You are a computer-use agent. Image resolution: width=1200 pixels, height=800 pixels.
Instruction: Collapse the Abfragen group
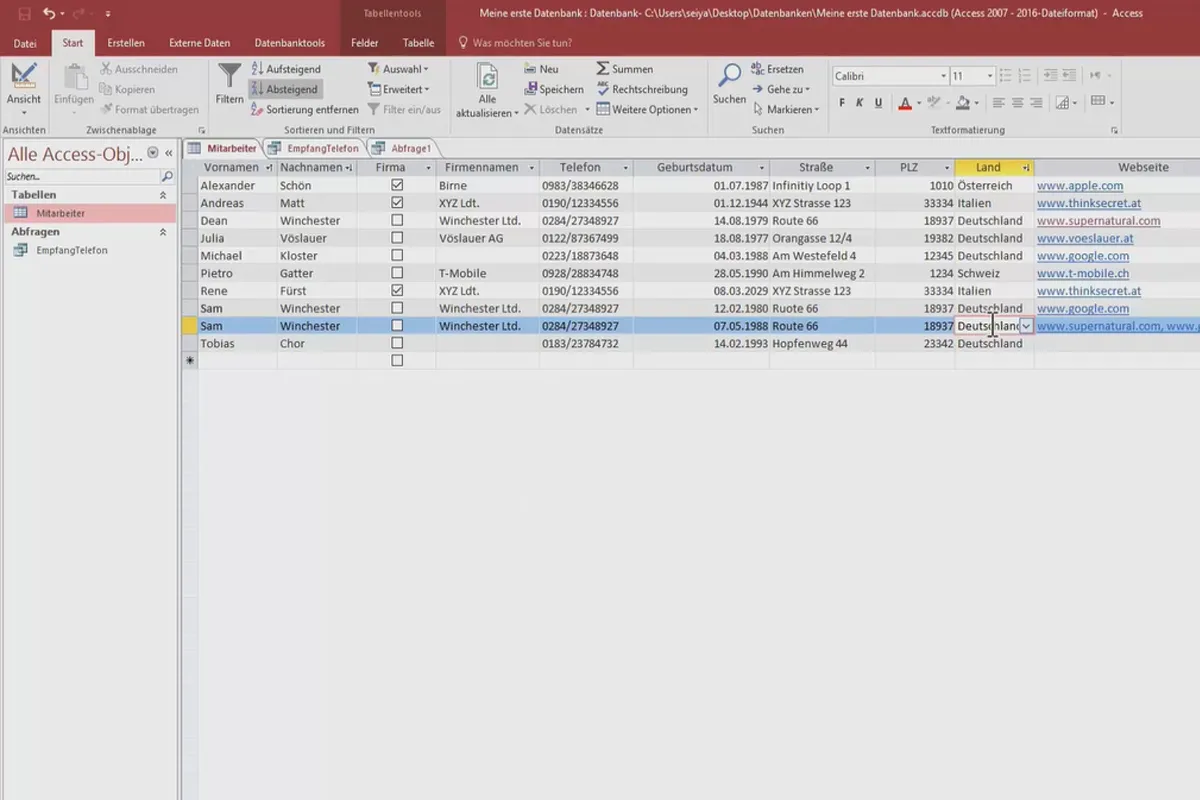pyautogui.click(x=163, y=232)
